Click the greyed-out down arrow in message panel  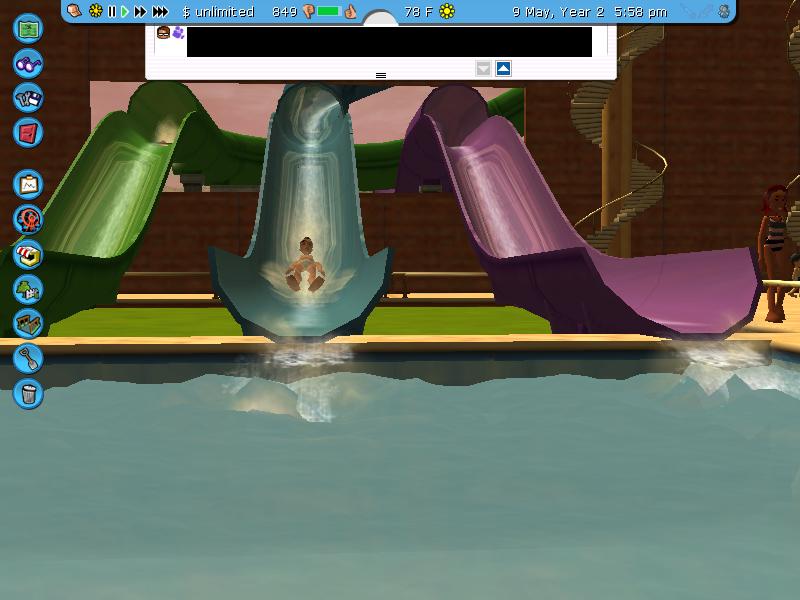pos(483,68)
